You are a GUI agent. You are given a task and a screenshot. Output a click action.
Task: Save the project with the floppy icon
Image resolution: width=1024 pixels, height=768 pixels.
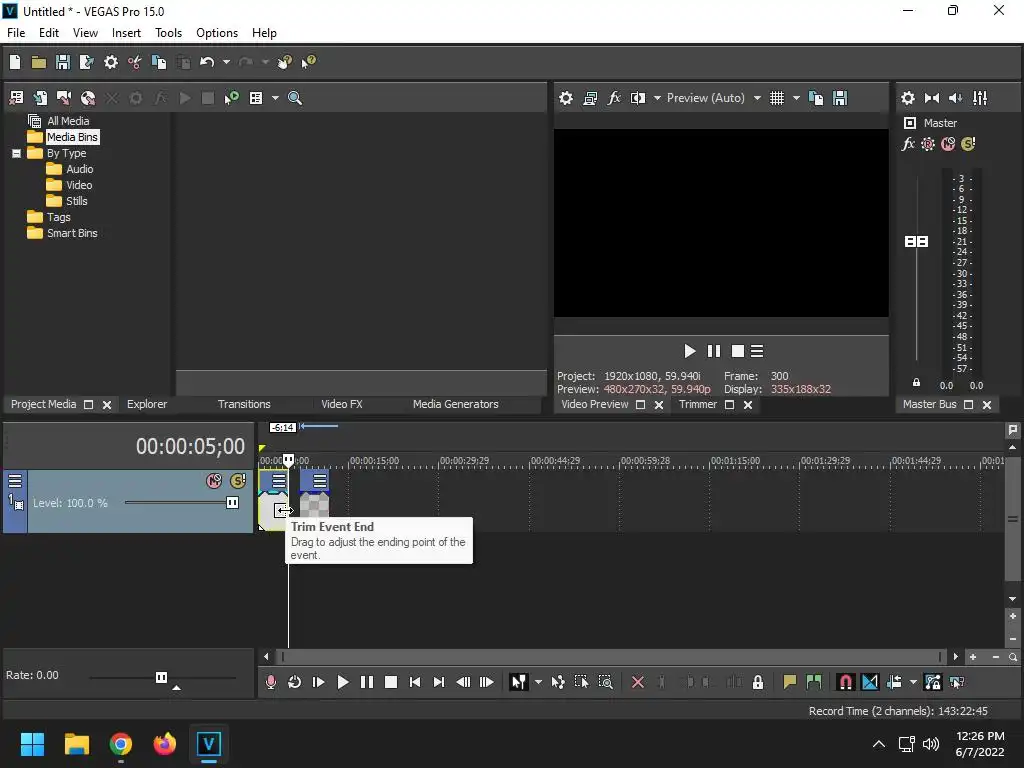(x=63, y=62)
